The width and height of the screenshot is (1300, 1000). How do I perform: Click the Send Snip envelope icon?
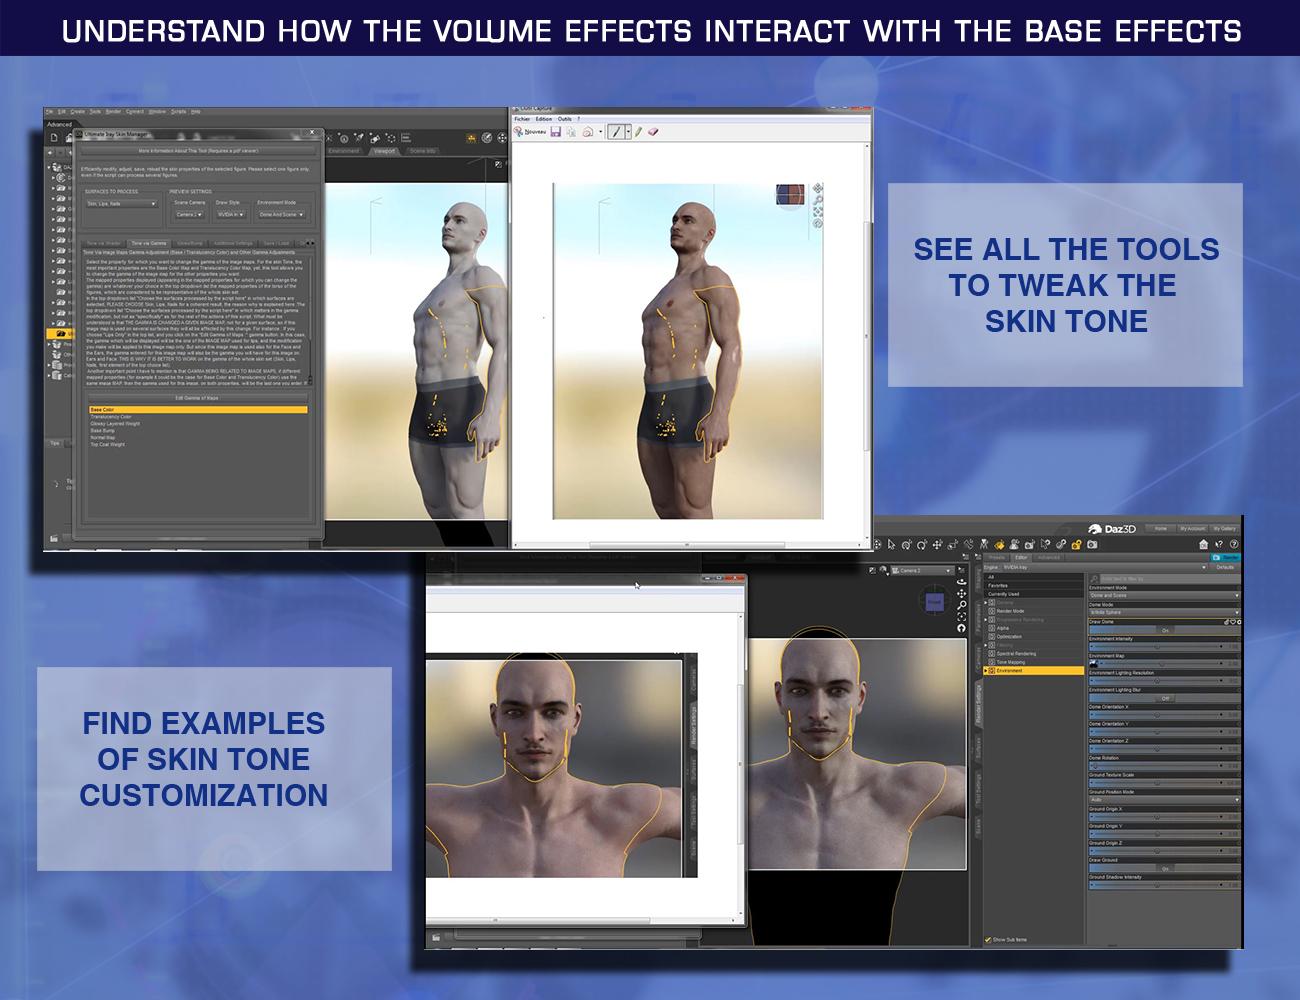click(589, 132)
